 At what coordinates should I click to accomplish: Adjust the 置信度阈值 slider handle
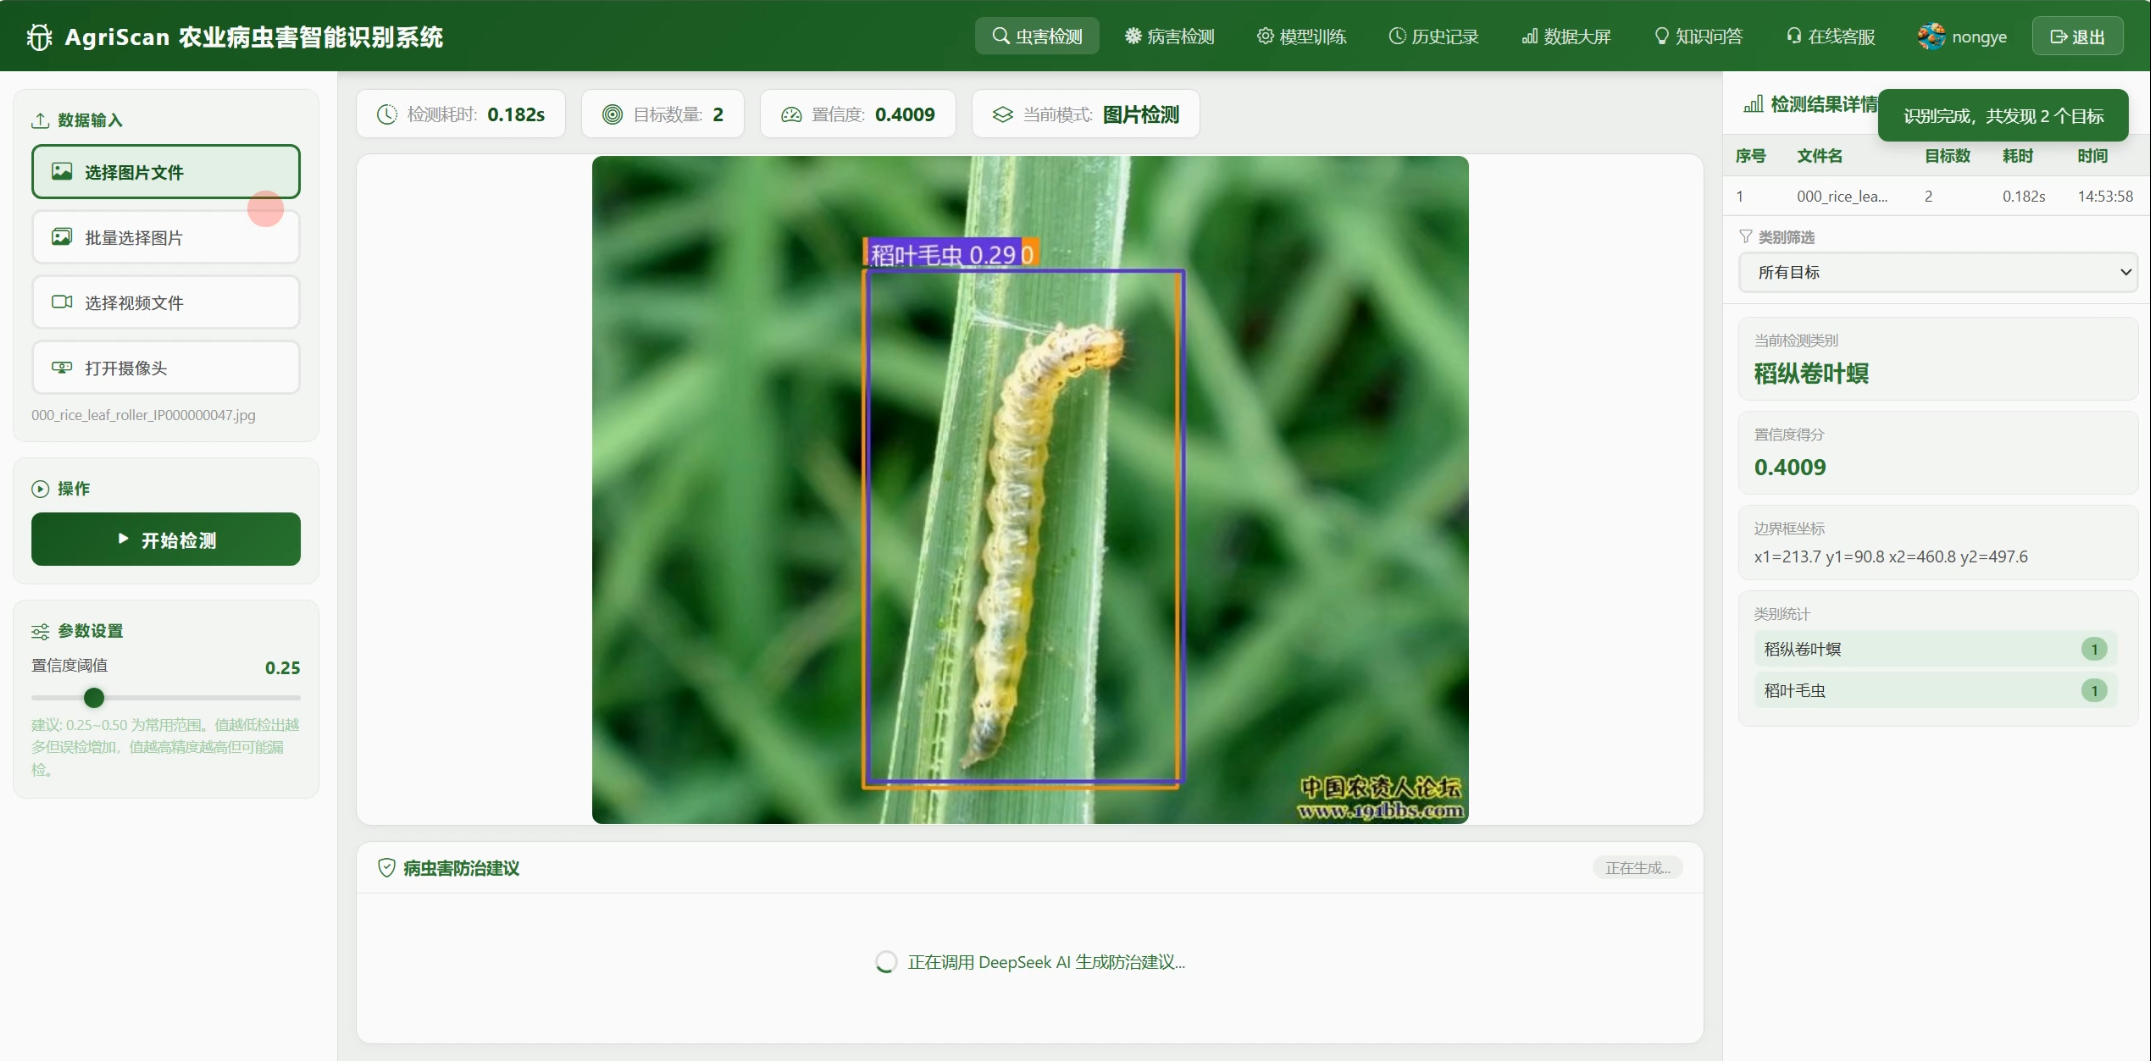(x=94, y=697)
